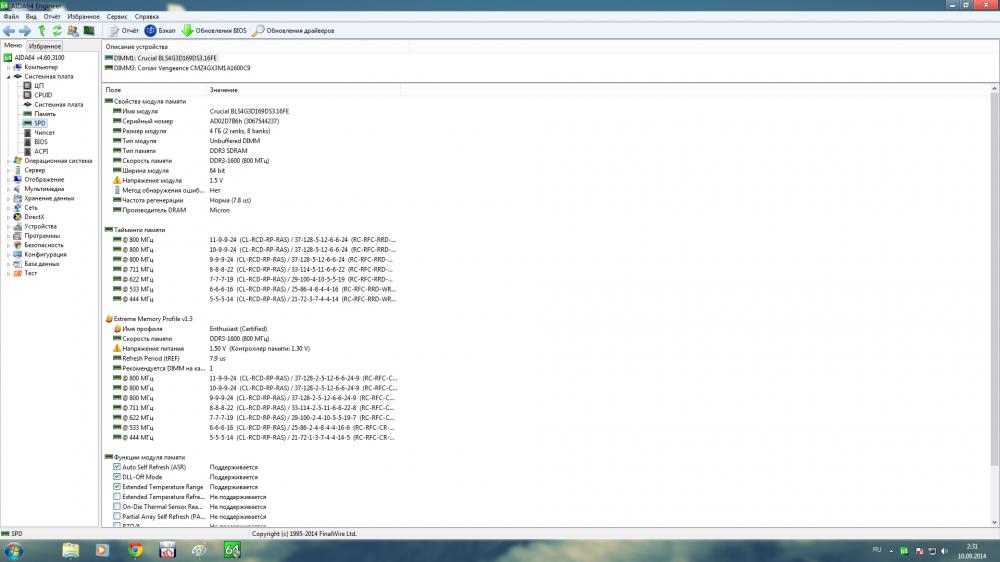The image size is (1000, 562).
Task: Toggle On-Die Thermal Sensor checkbox
Action: (x=117, y=507)
